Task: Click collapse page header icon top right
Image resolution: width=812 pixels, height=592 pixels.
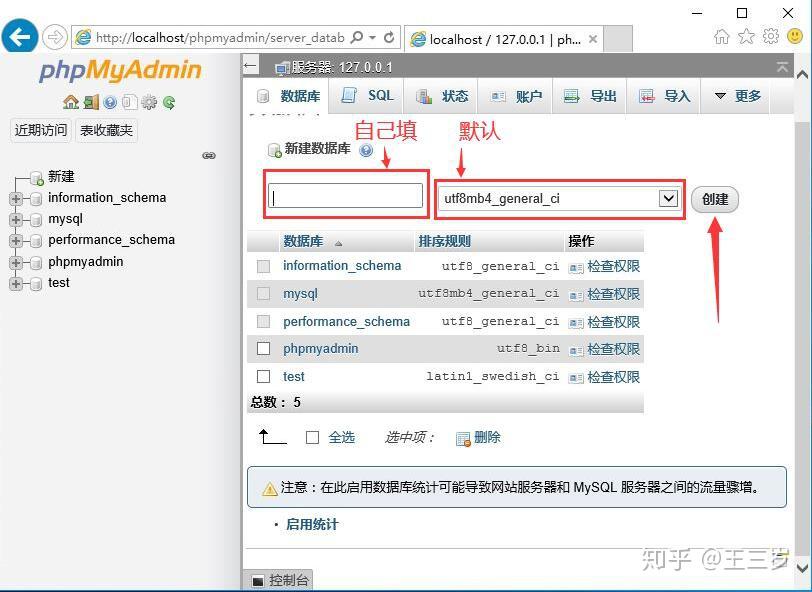Action: pyautogui.click(x=782, y=67)
